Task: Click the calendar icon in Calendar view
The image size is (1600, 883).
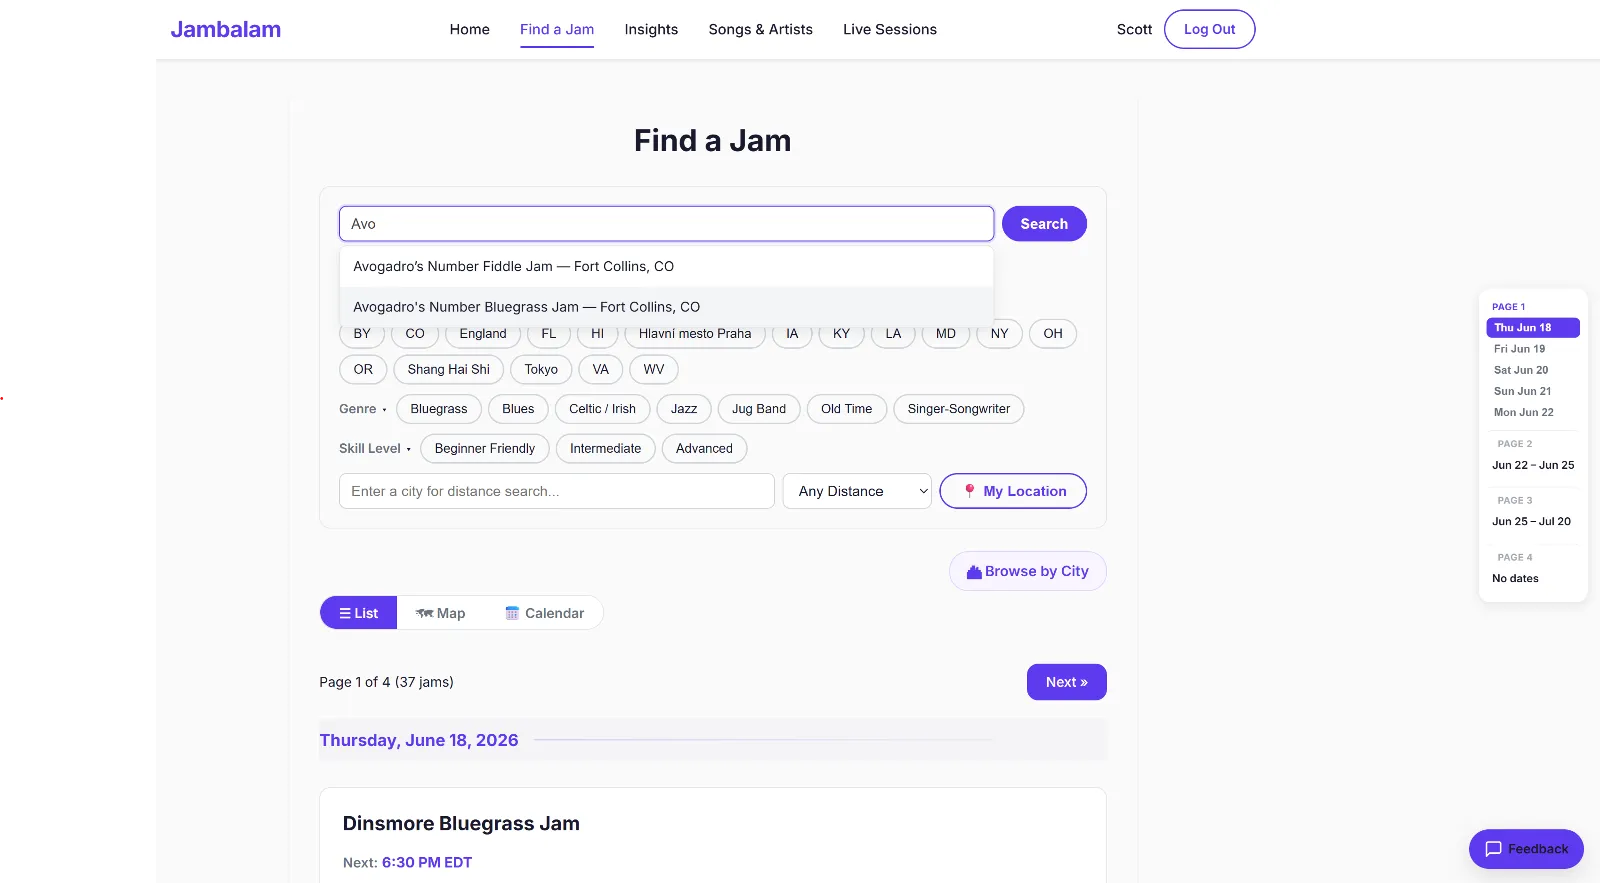Action: [512, 613]
